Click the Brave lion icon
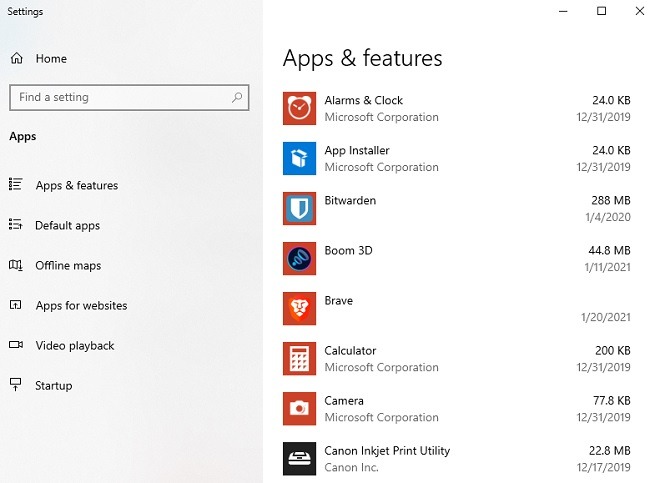Viewport: 650px width, 483px height. (x=299, y=308)
